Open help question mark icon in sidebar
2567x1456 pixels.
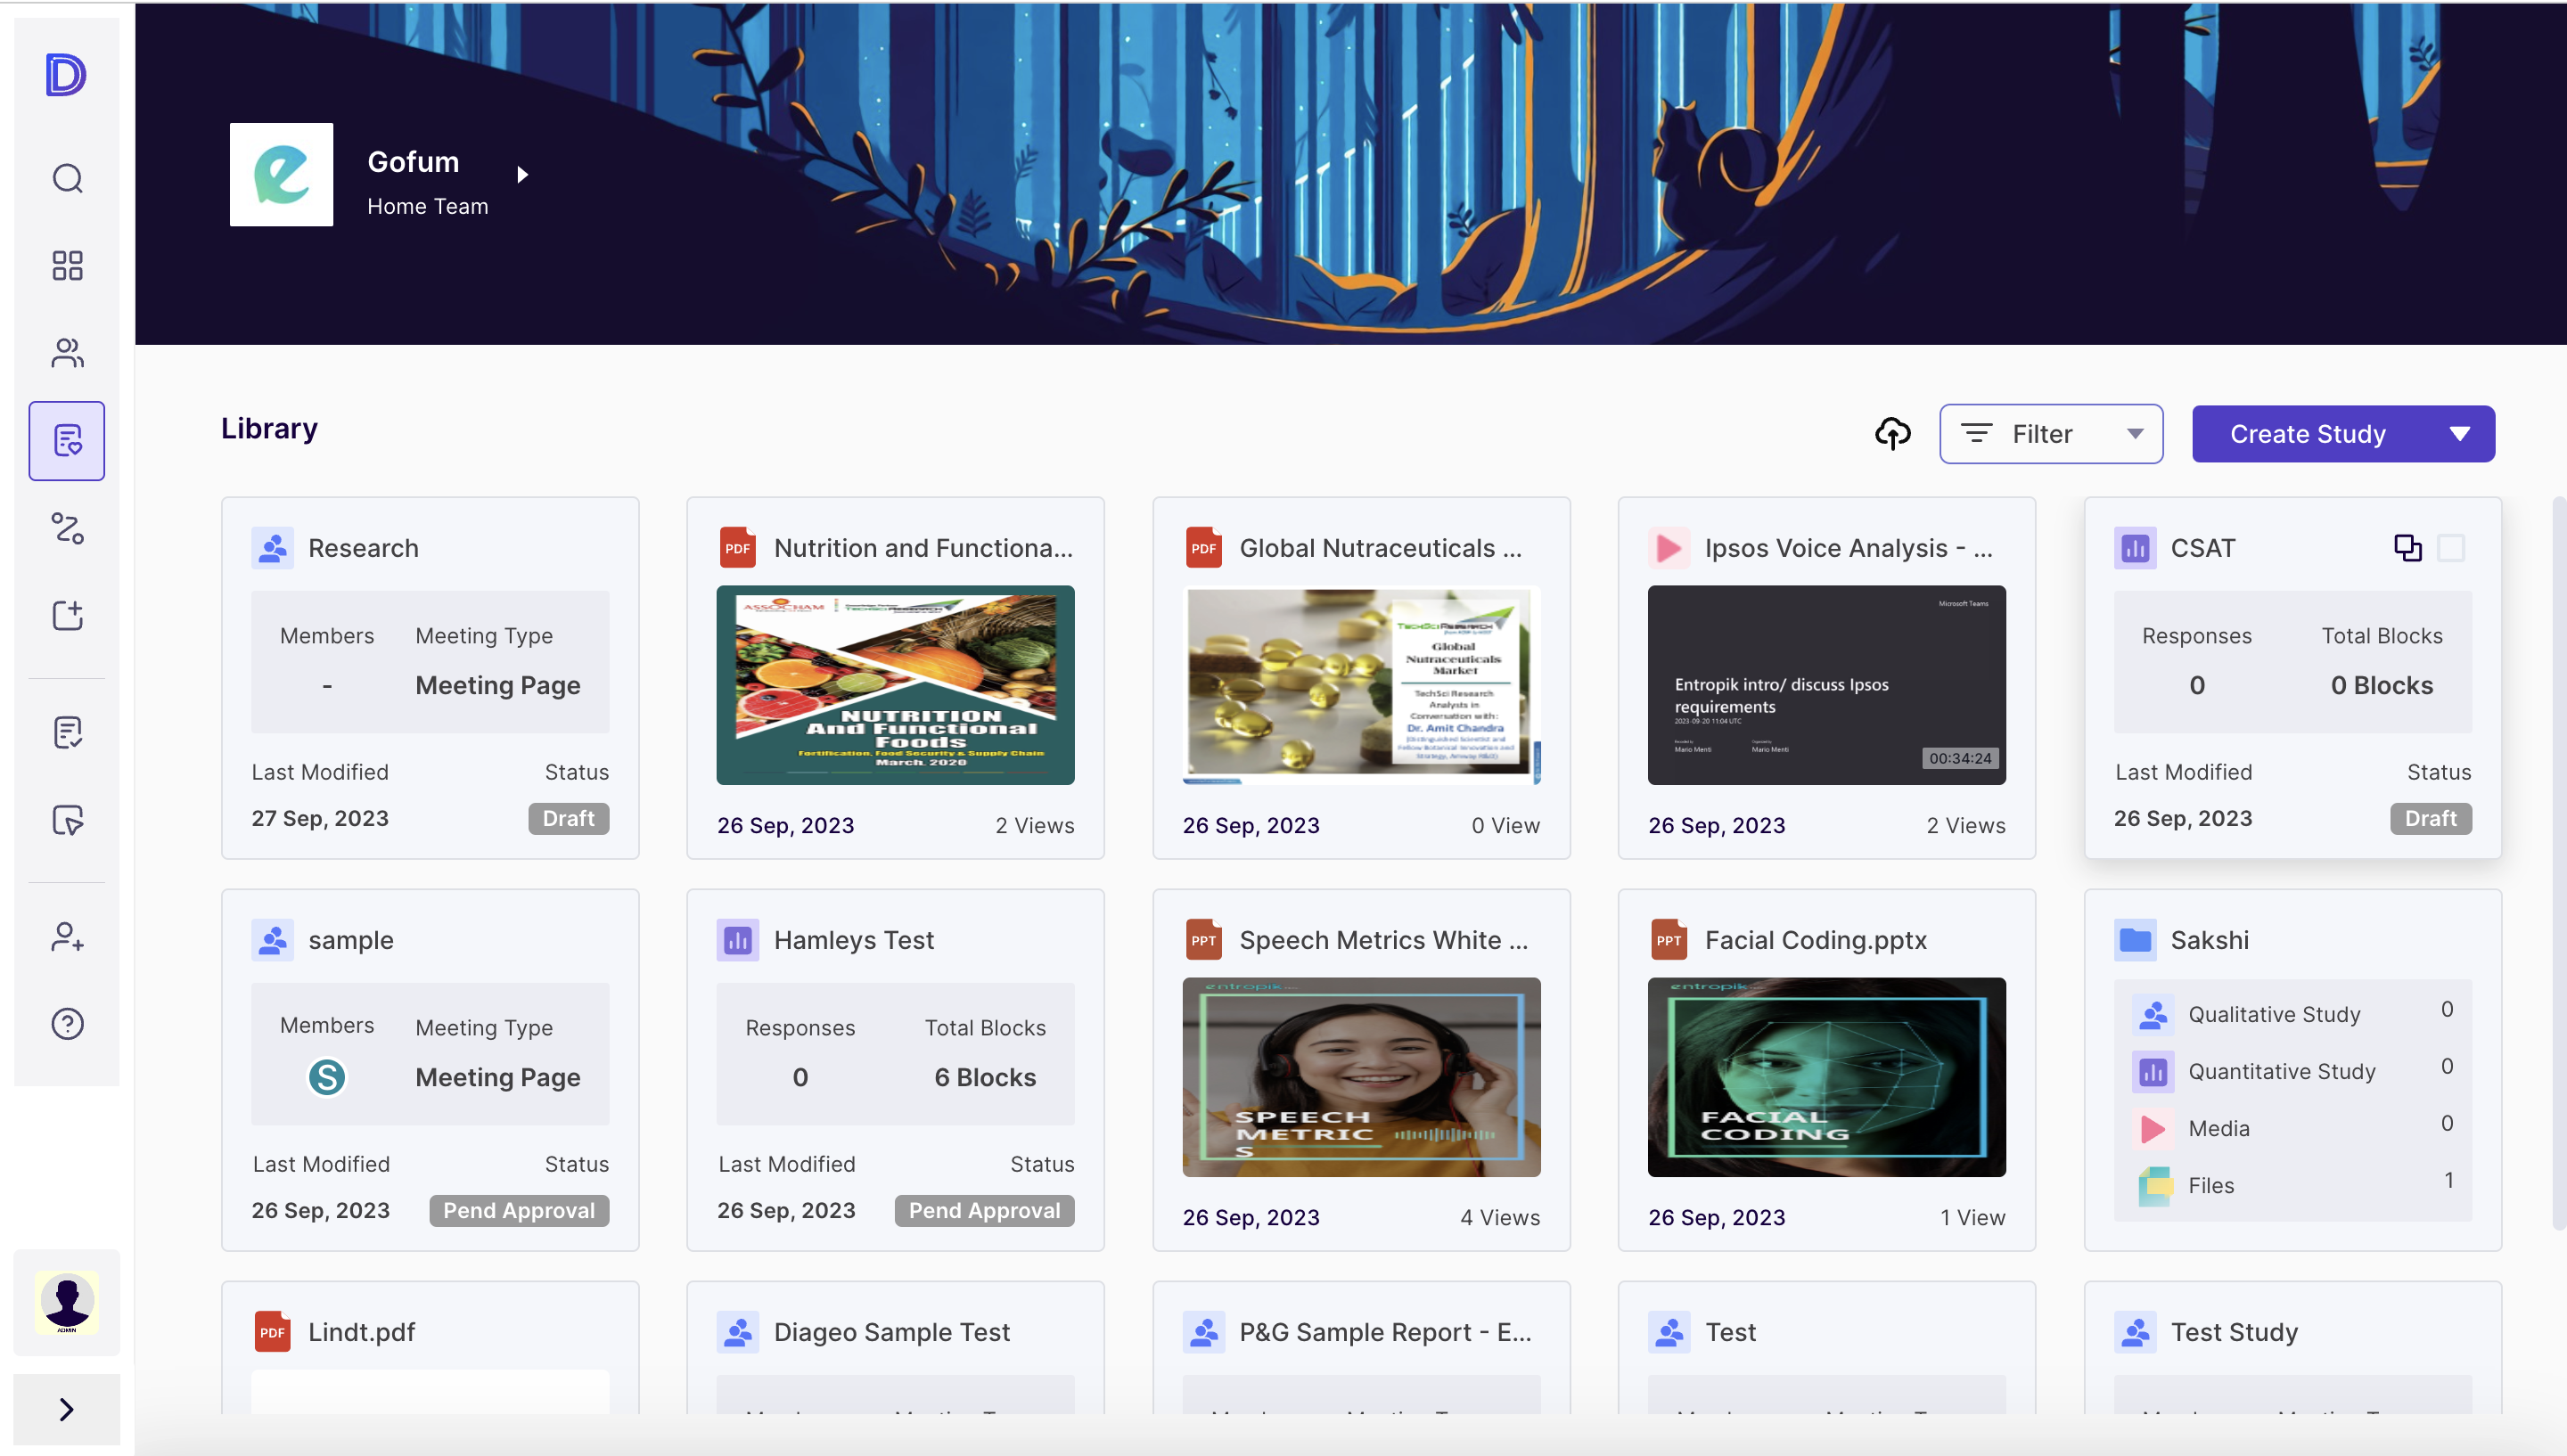pos(67,1023)
